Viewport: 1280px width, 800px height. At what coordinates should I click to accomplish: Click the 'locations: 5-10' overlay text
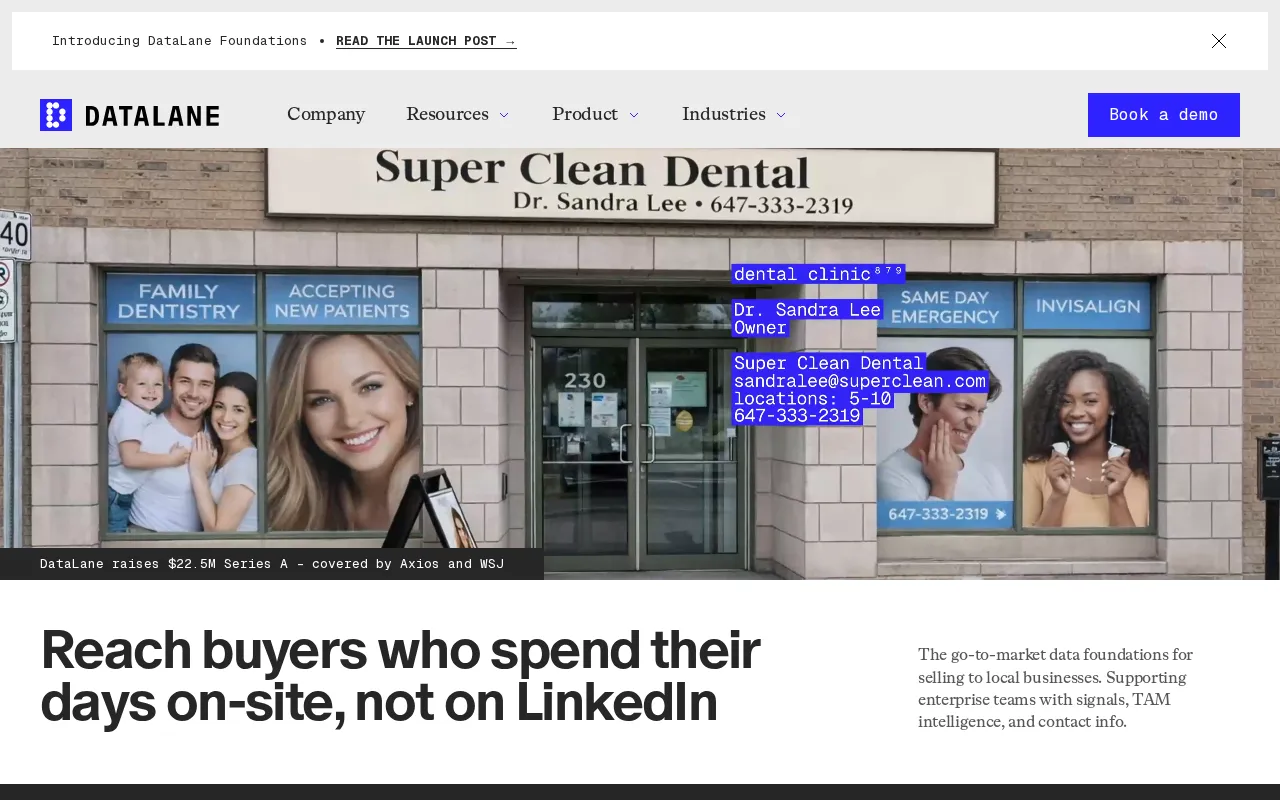pos(812,399)
